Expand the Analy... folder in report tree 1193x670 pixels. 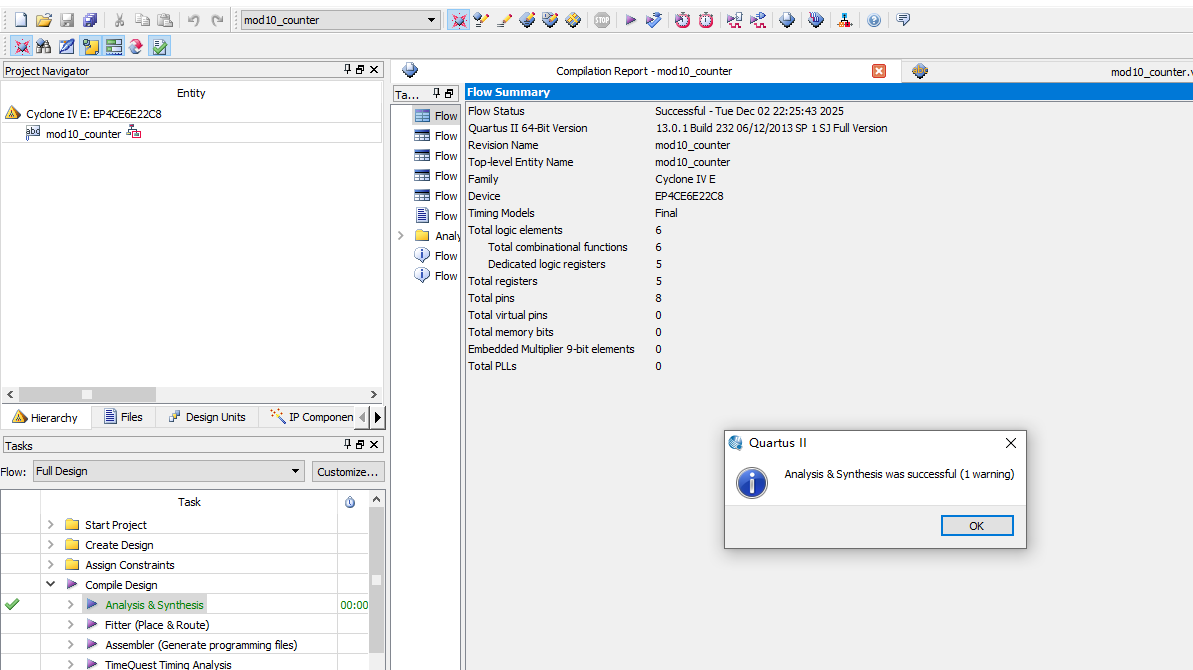pyautogui.click(x=401, y=236)
